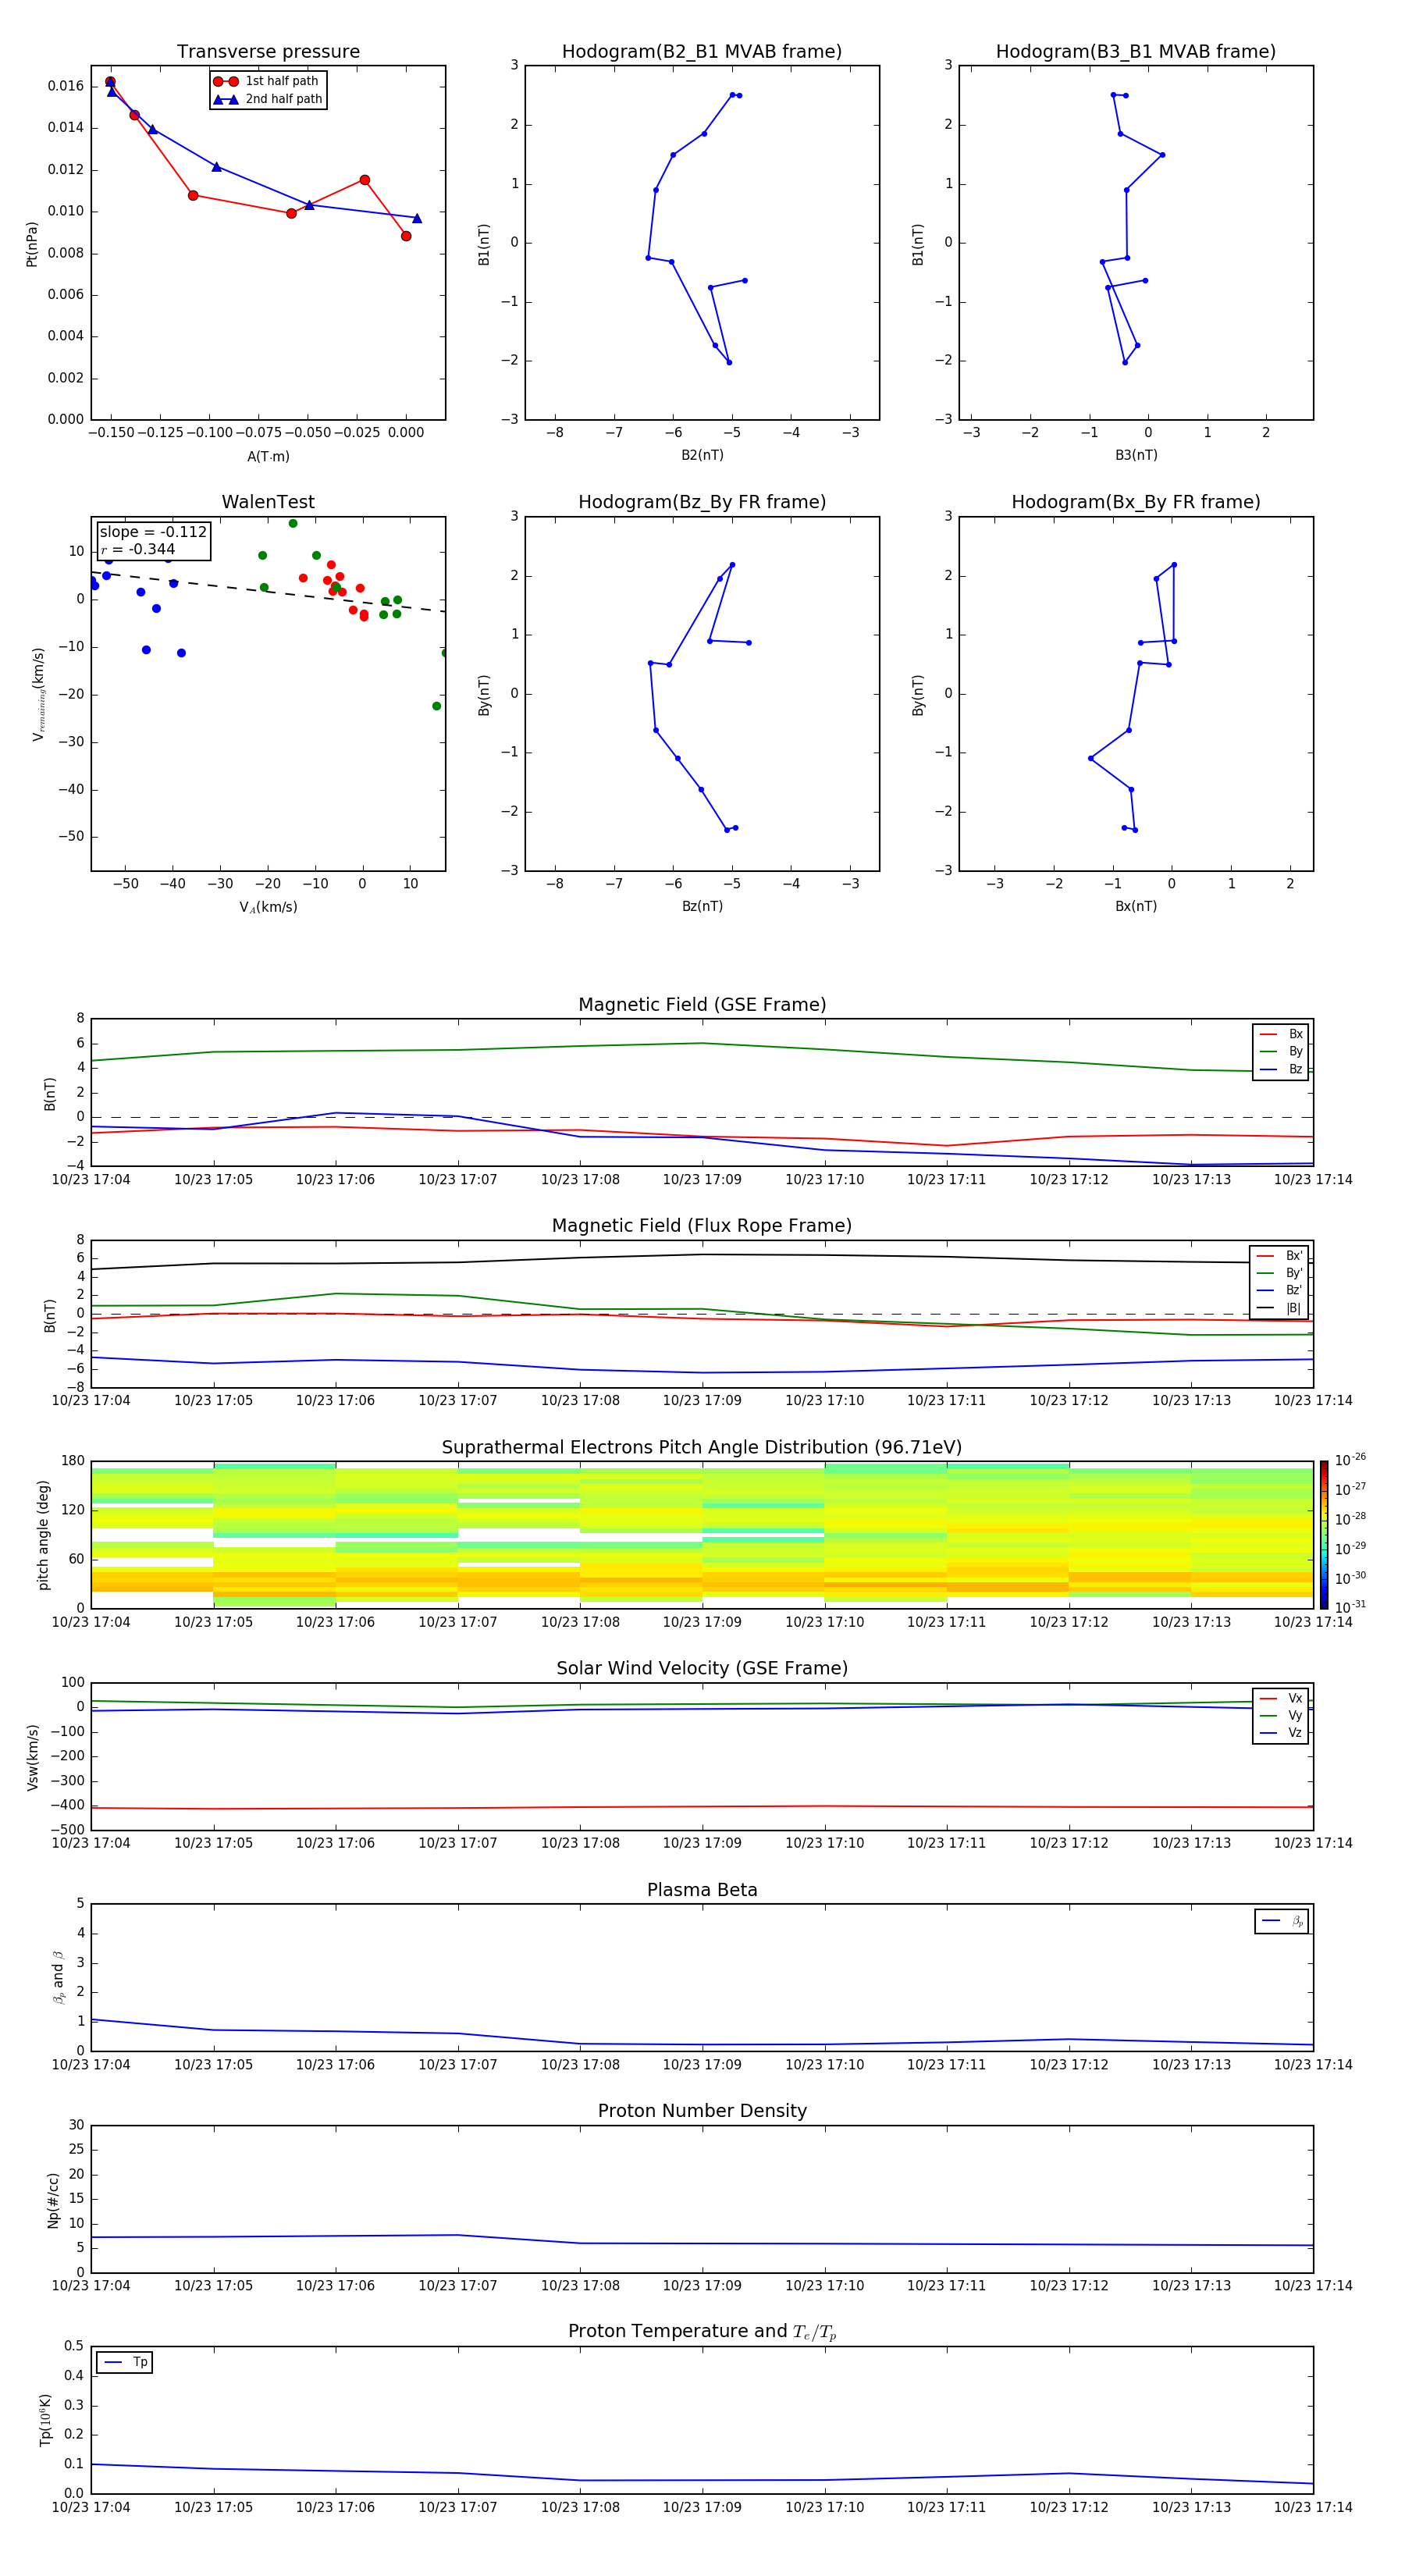The width and height of the screenshot is (1405, 2576).
Task: Click the 'Hodogram(B2_B1 MVAB frame)' title
Action: 702,52
